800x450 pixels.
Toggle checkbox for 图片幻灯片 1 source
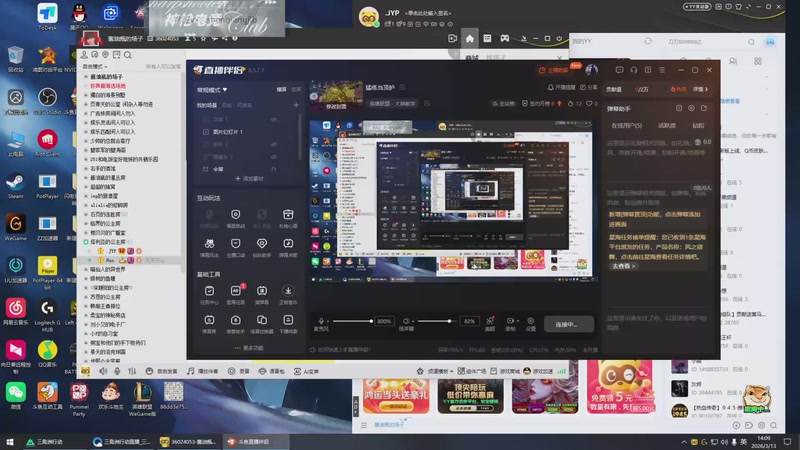(206, 132)
